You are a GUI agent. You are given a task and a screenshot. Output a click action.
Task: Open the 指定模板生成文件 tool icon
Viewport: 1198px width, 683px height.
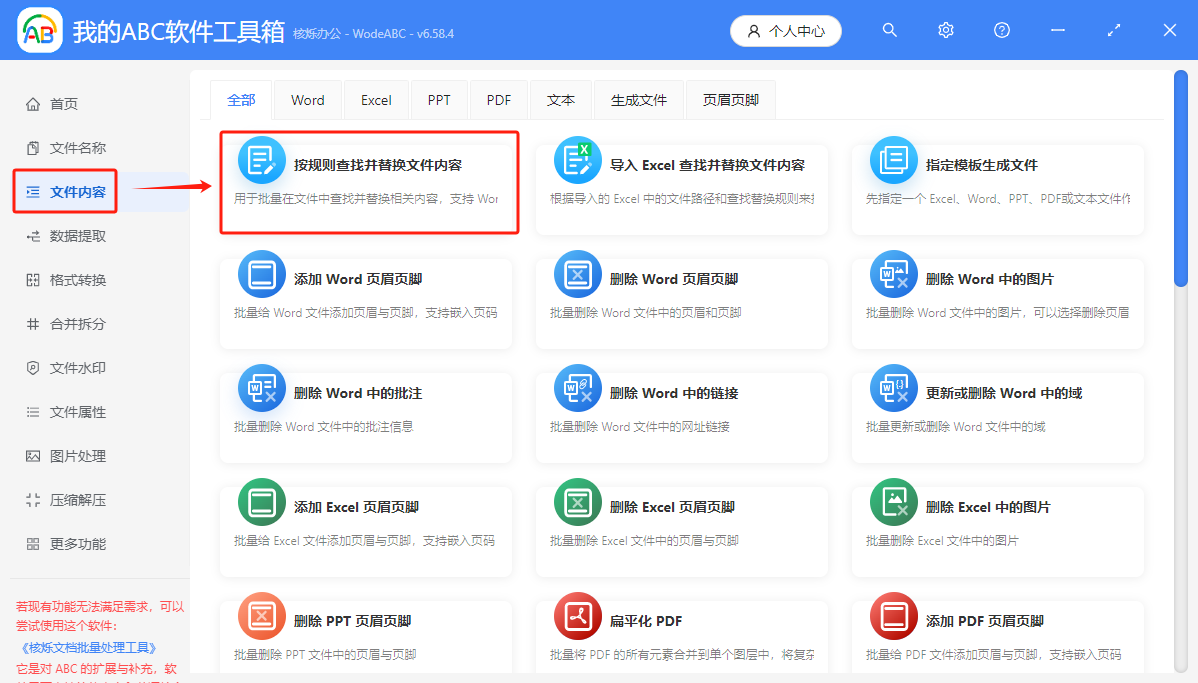893,160
